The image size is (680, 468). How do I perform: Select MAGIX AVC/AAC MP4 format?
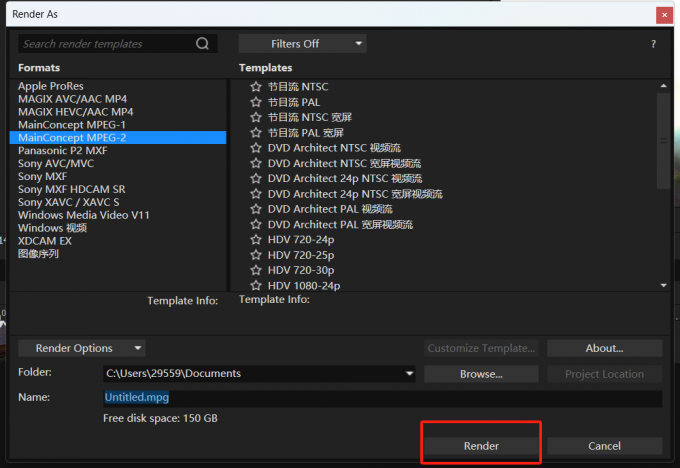(x=72, y=99)
